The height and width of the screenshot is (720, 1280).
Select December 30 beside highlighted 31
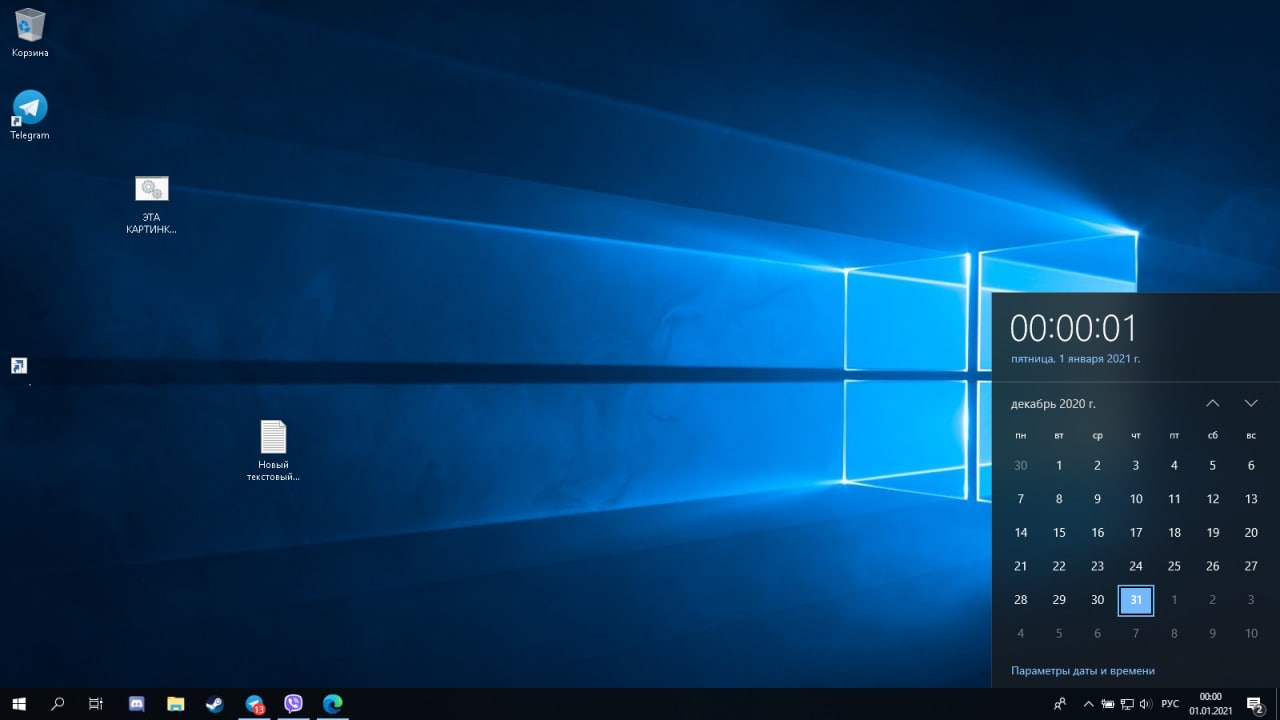point(1098,600)
